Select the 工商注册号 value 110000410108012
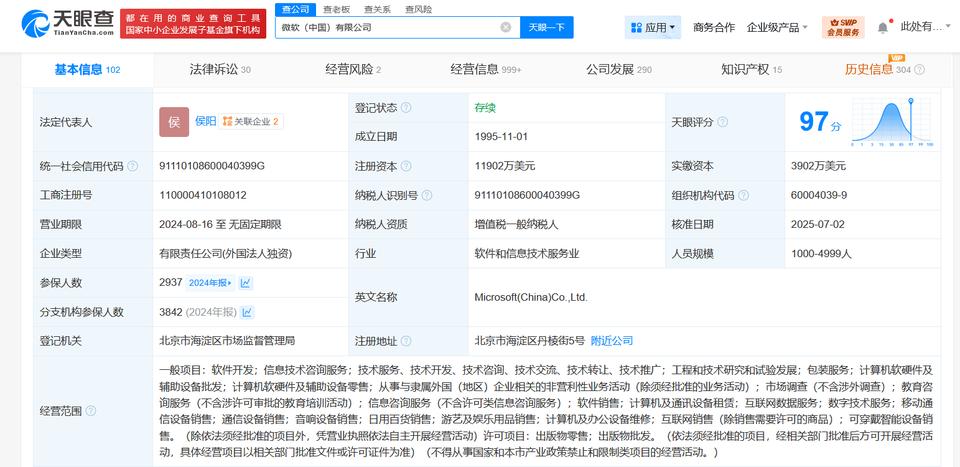Screen dimensions: 960x467 pyautogui.click(x=203, y=195)
